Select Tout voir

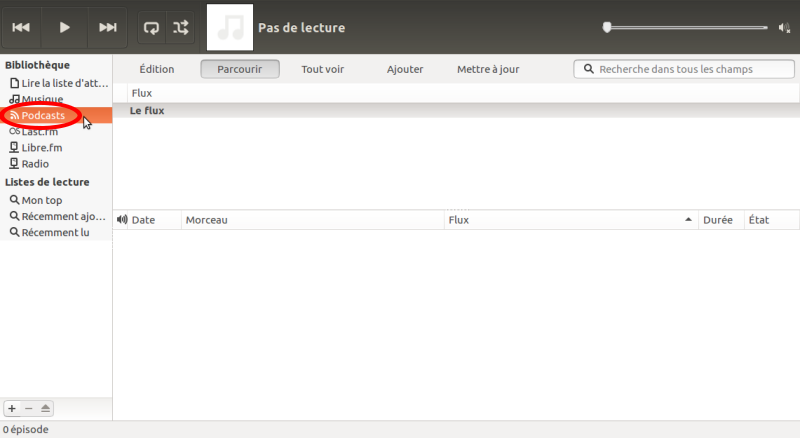click(322, 69)
